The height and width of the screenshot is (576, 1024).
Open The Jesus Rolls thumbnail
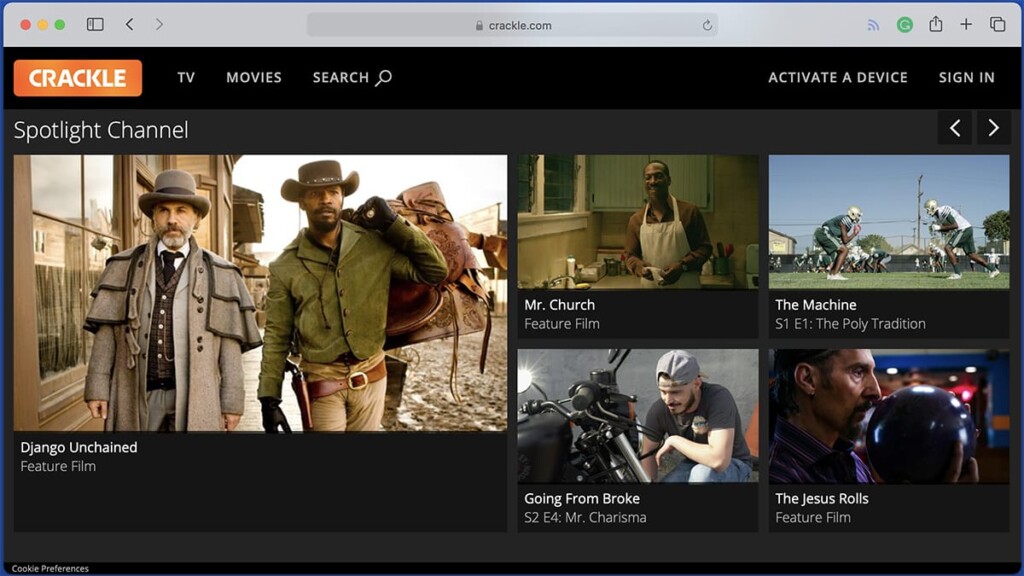(889, 416)
